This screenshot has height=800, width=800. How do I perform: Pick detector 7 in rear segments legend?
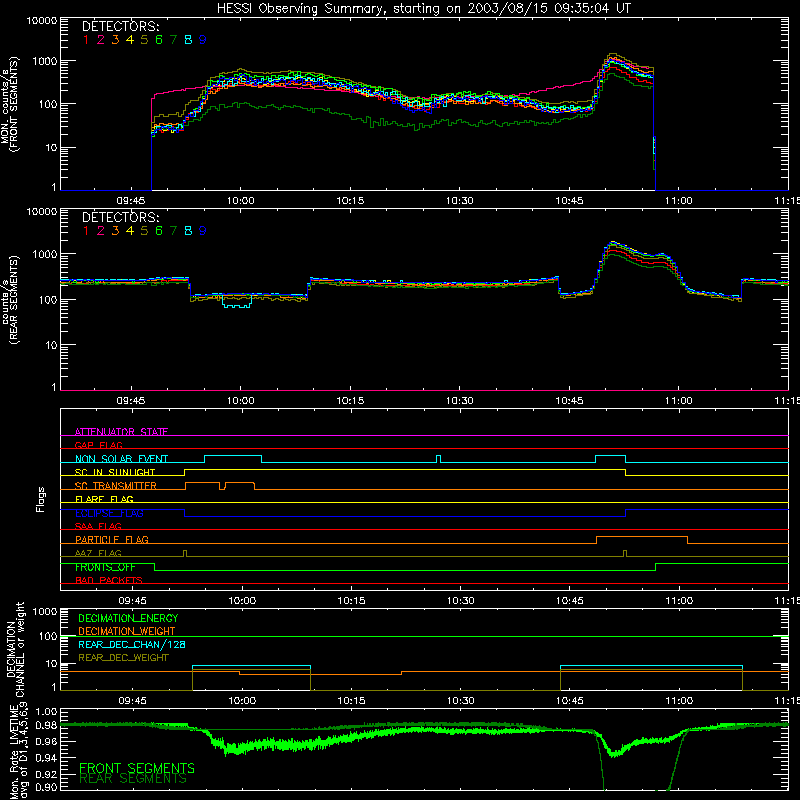click(173, 231)
